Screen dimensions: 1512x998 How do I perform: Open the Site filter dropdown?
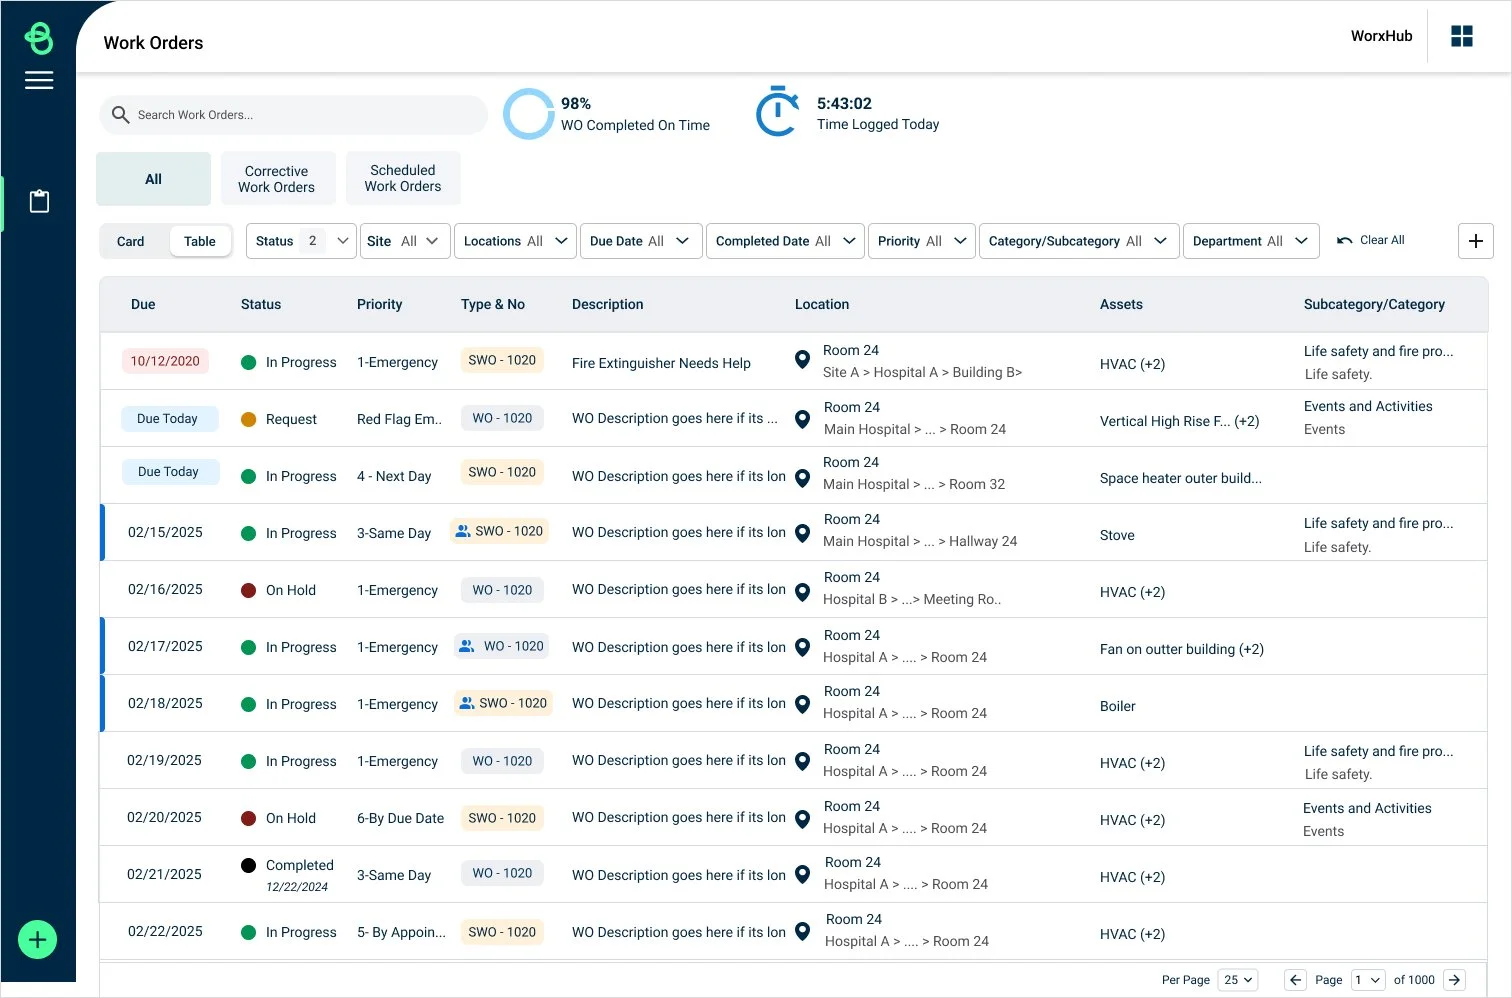click(x=405, y=241)
